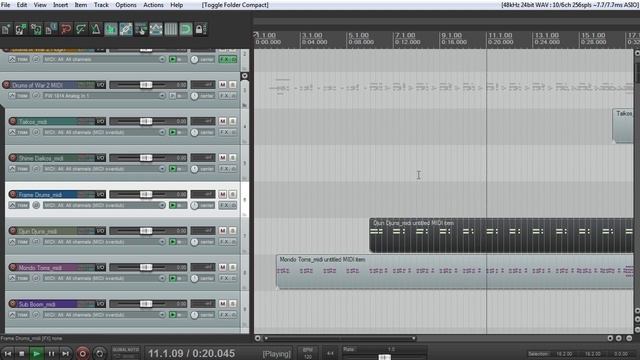This screenshot has height=360, width=640.
Task: Open the Item menu
Action: [80, 5]
